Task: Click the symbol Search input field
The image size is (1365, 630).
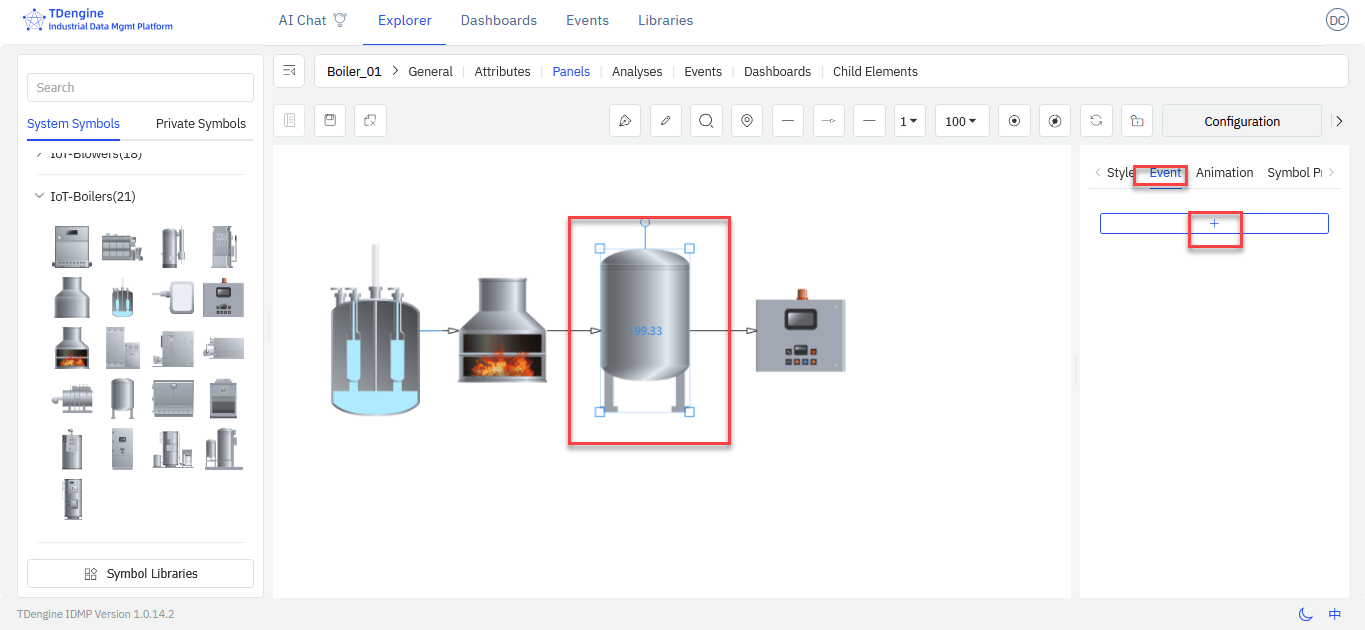Action: point(140,88)
